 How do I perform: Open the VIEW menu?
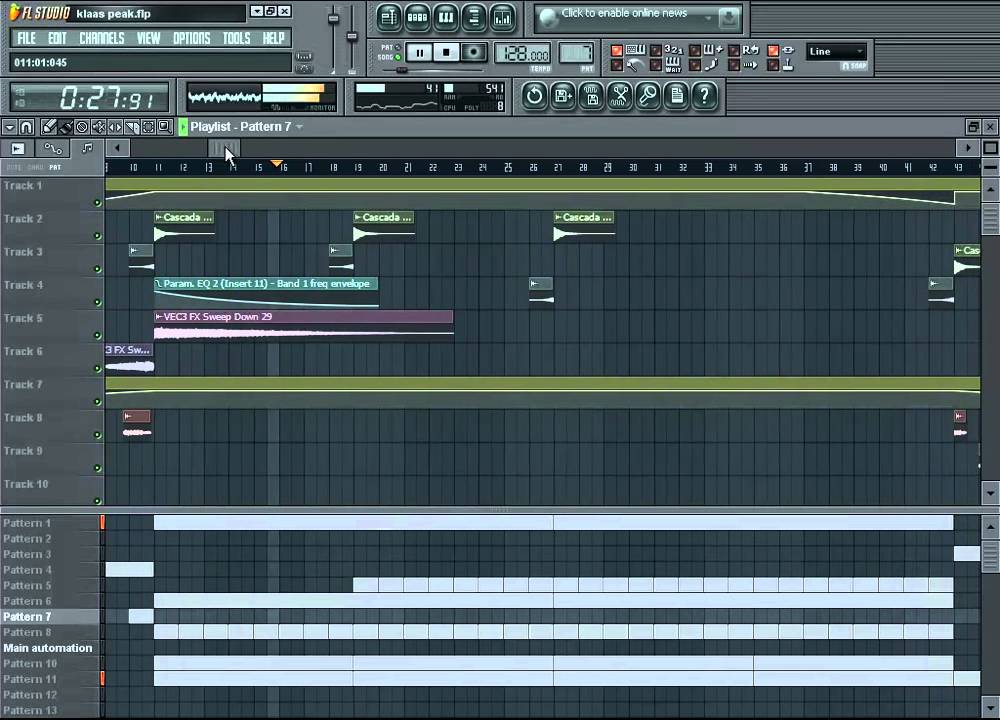tap(148, 38)
